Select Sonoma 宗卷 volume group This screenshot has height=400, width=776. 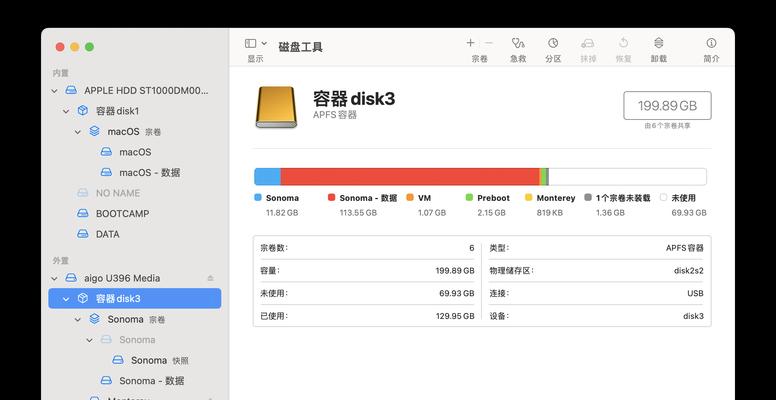[135, 319]
